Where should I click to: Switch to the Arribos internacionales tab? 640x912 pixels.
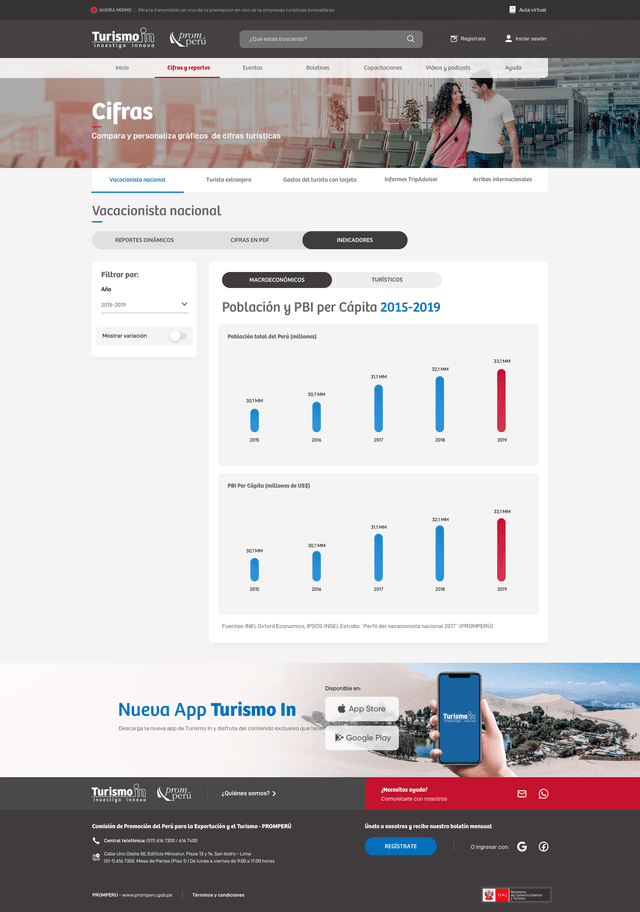coord(502,179)
